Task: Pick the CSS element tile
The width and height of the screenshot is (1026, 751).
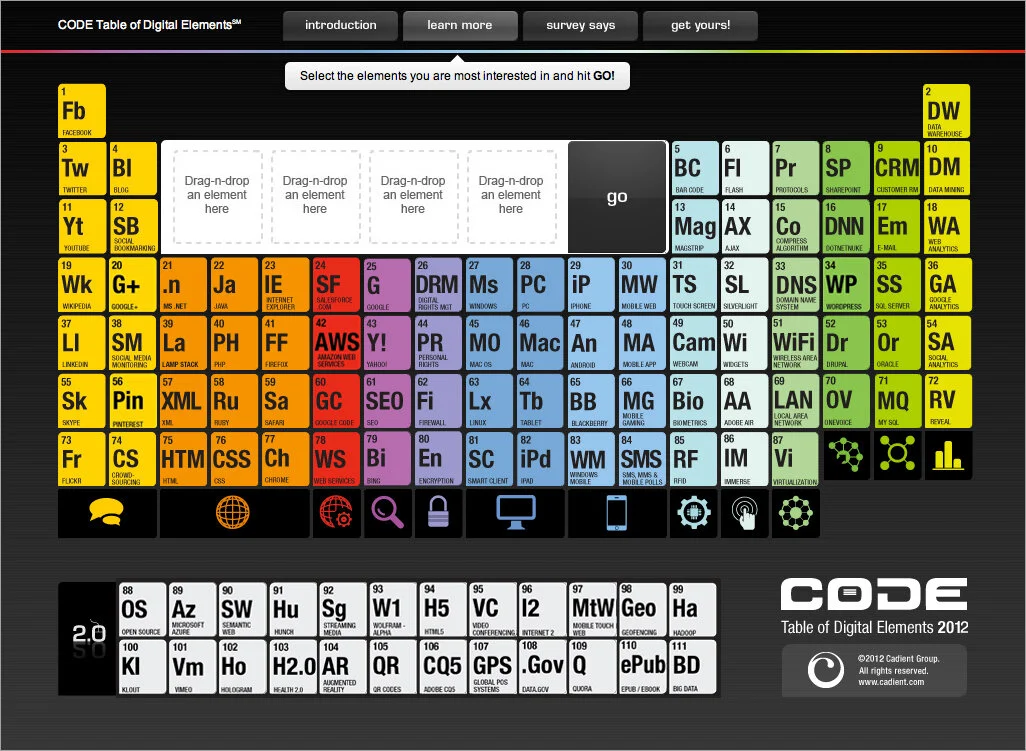Action: (234, 459)
